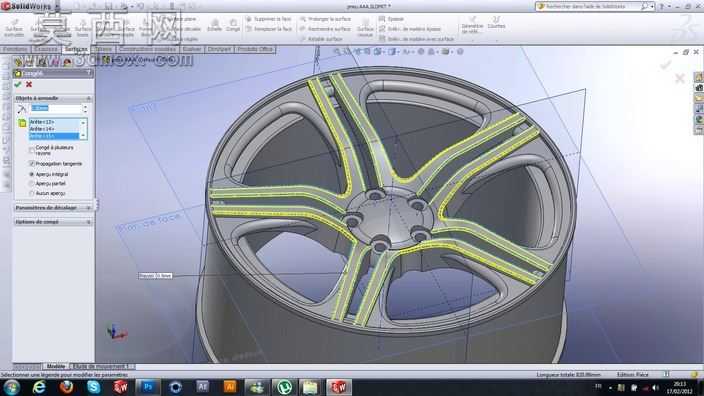Open the FeatureManager design tree tab icon
The height and width of the screenshot is (396, 704).
pyautogui.click(x=18, y=62)
